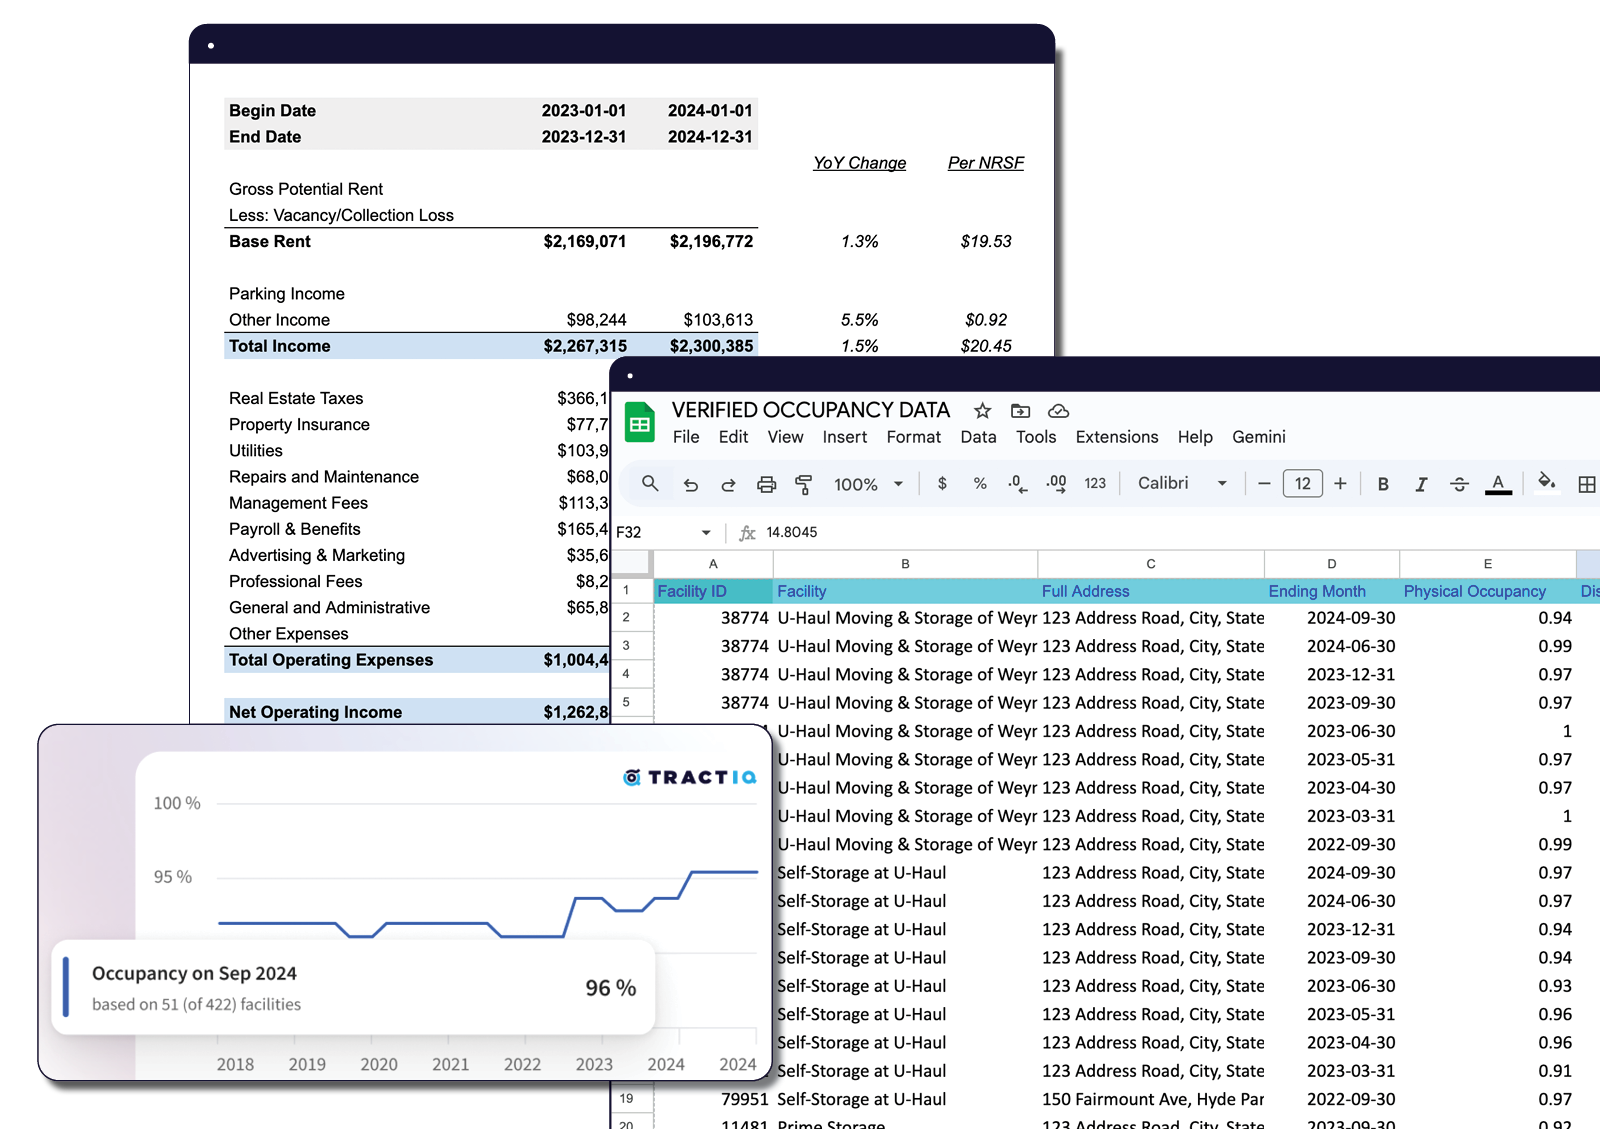
Task: Format as currency with dollar button
Action: point(942,483)
